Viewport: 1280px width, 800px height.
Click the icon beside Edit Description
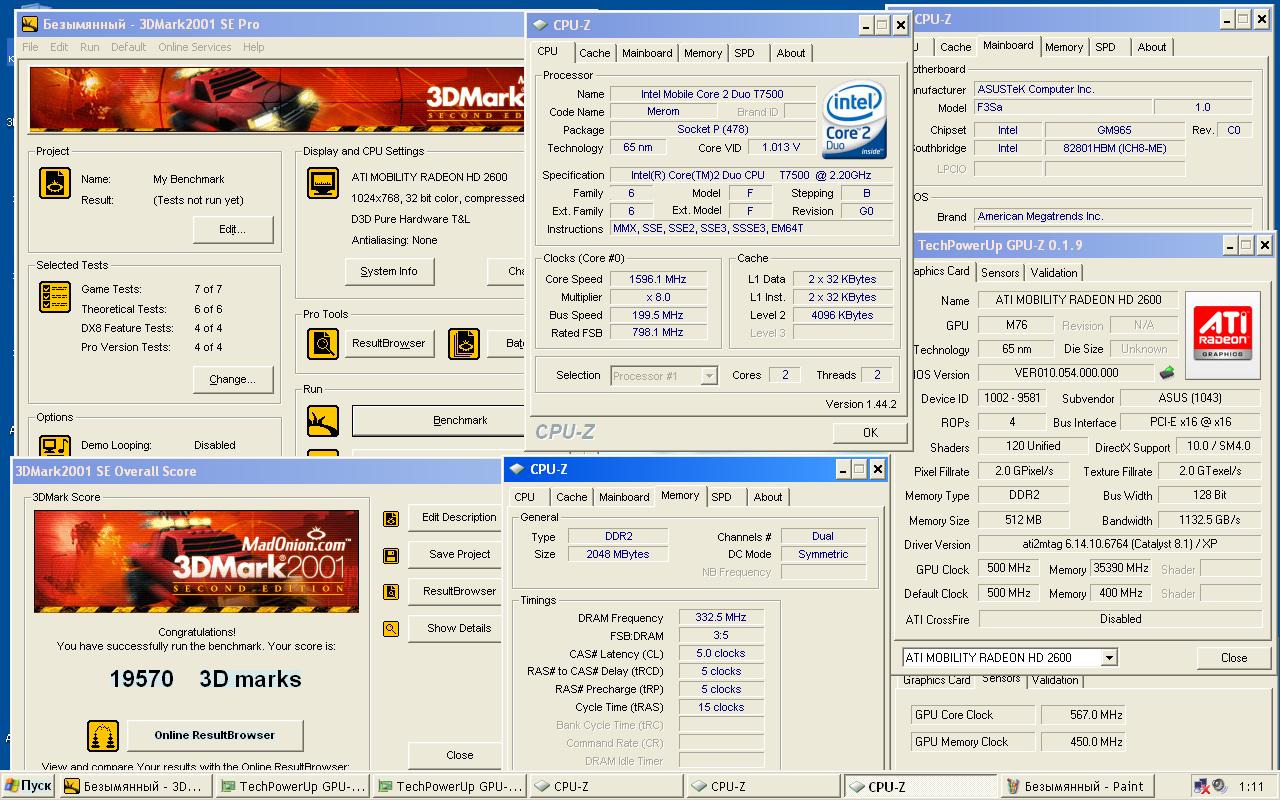click(391, 518)
